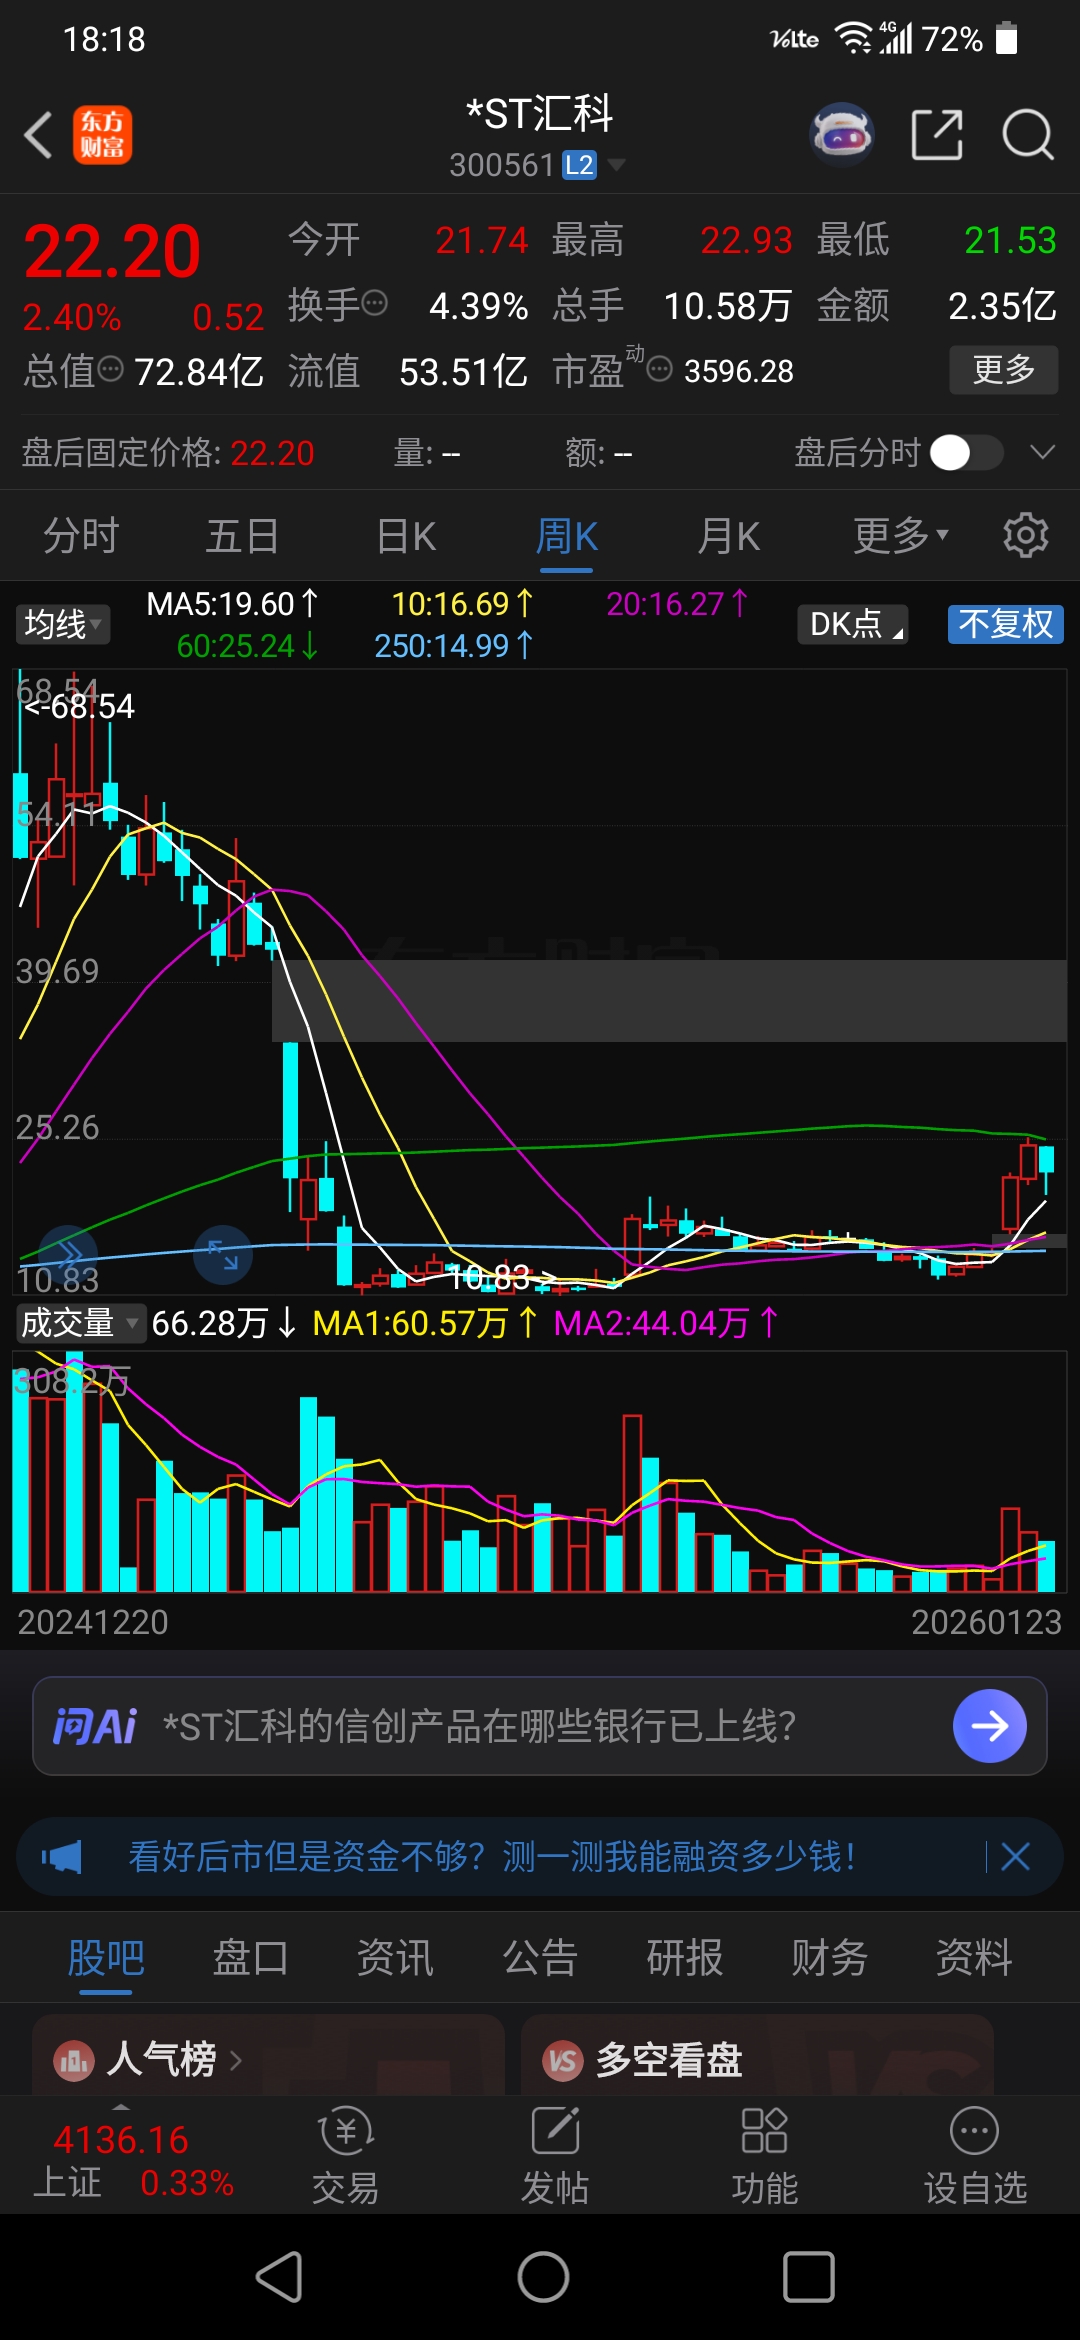Open the 财务 tab
The height and width of the screenshot is (2340, 1080).
(829, 1958)
